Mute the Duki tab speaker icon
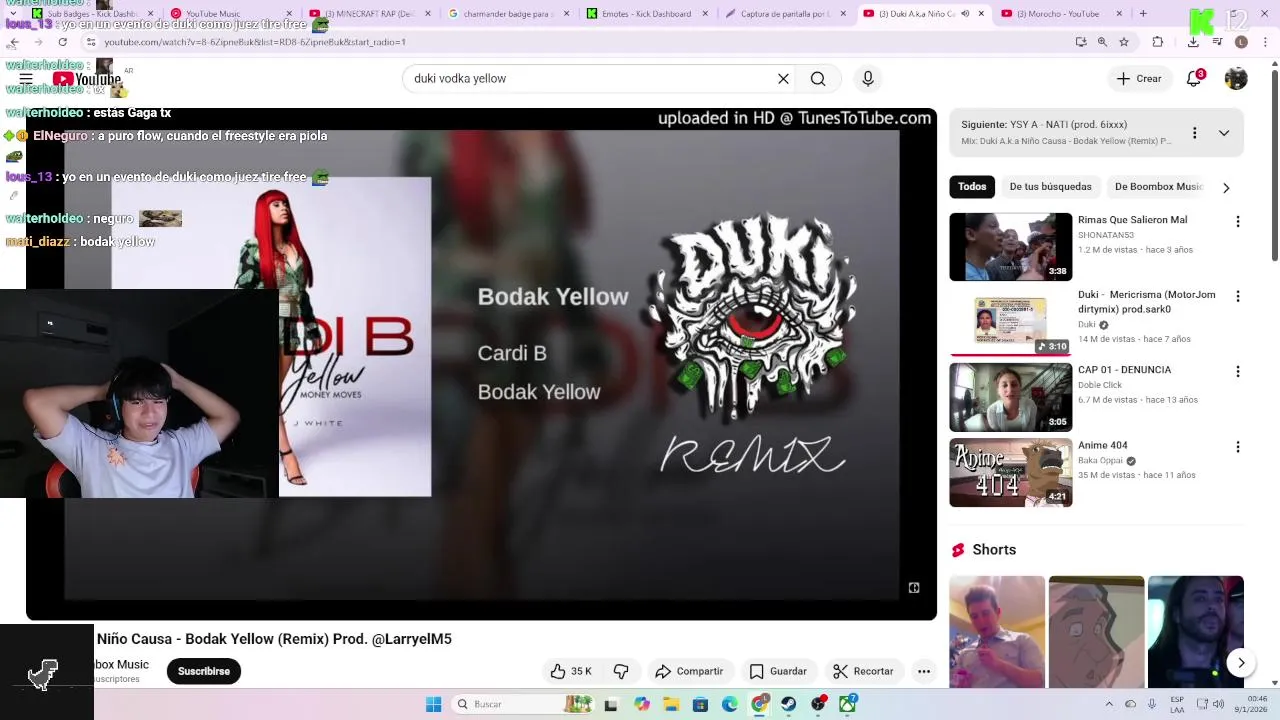Image resolution: width=1280 pixels, height=720 pixels. pyautogui.click(x=965, y=14)
